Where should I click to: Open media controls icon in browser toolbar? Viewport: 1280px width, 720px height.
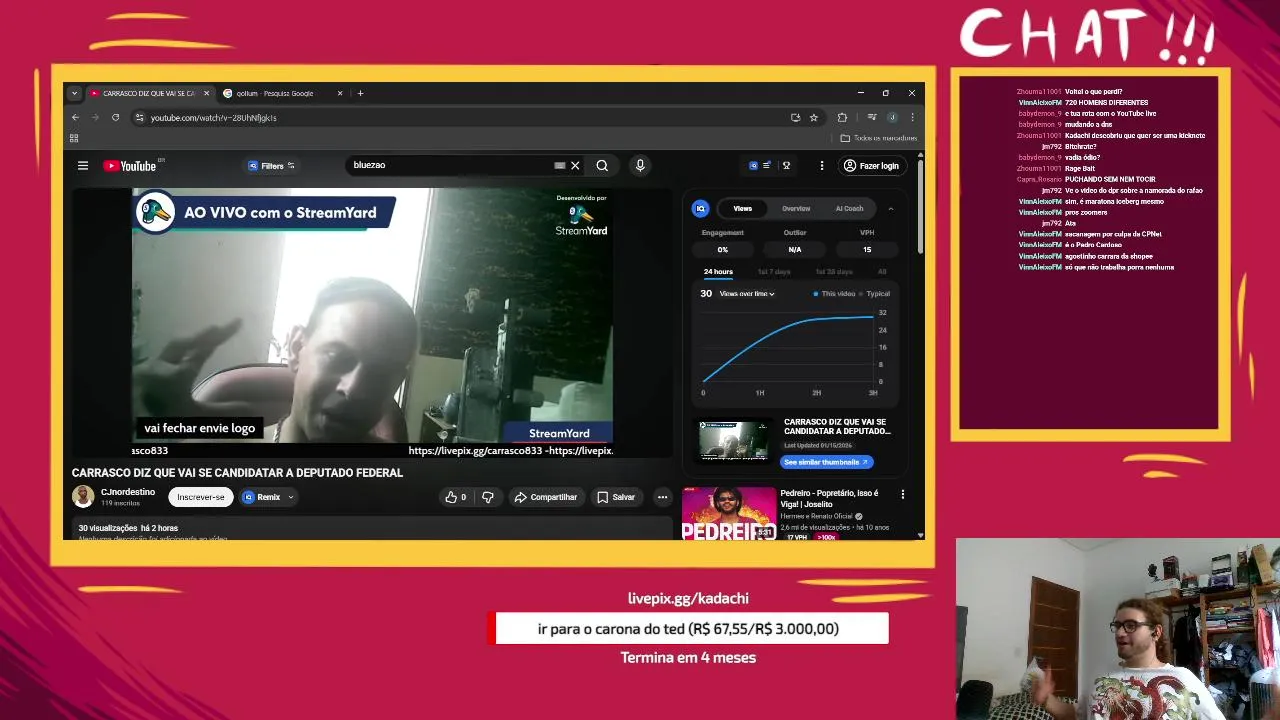click(872, 117)
